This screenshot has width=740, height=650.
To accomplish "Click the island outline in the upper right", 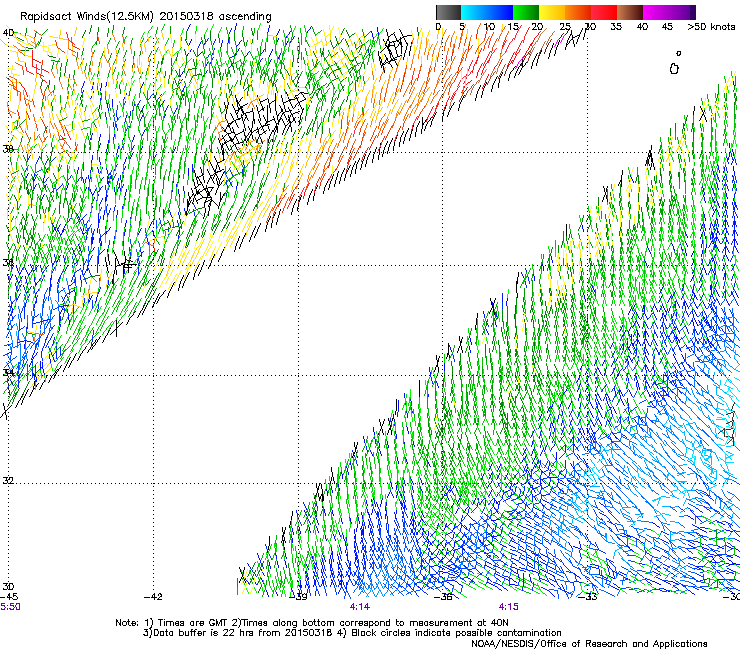I will tap(674, 69).
